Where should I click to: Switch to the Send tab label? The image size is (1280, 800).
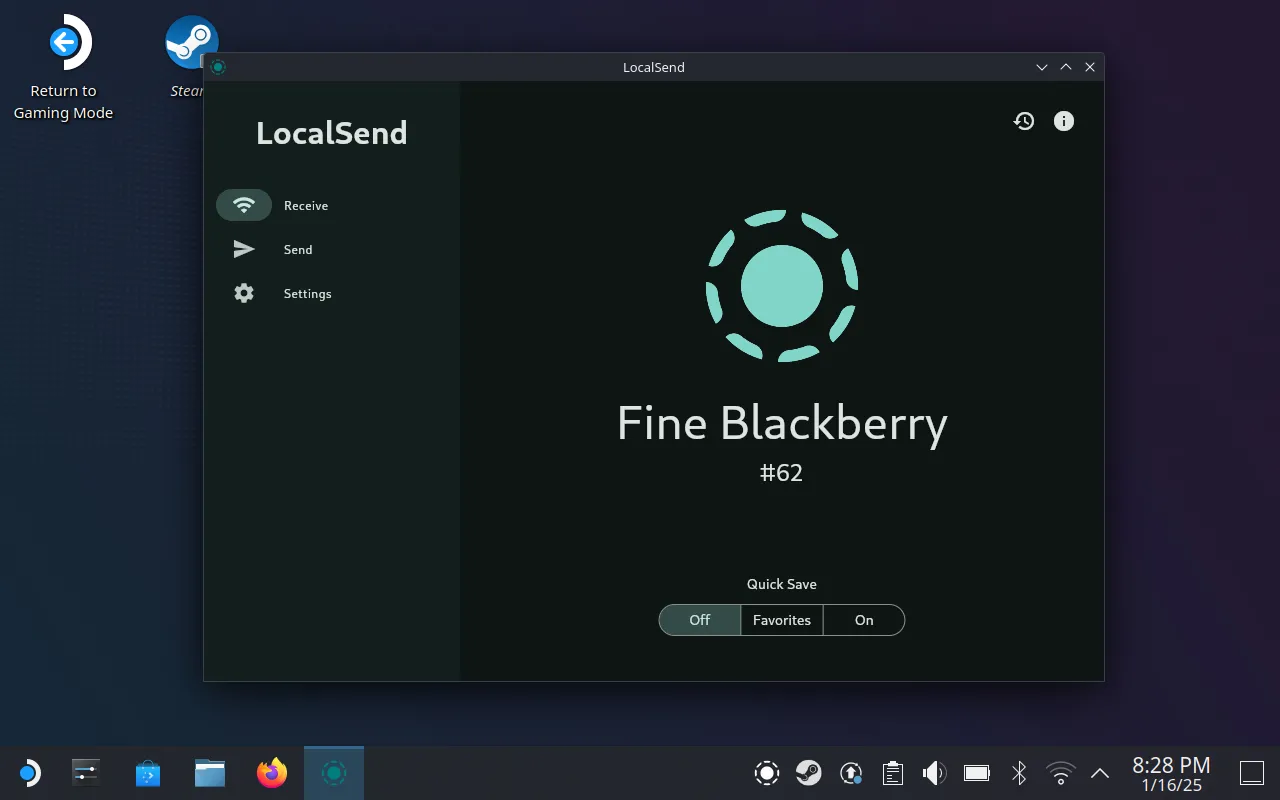tap(298, 249)
